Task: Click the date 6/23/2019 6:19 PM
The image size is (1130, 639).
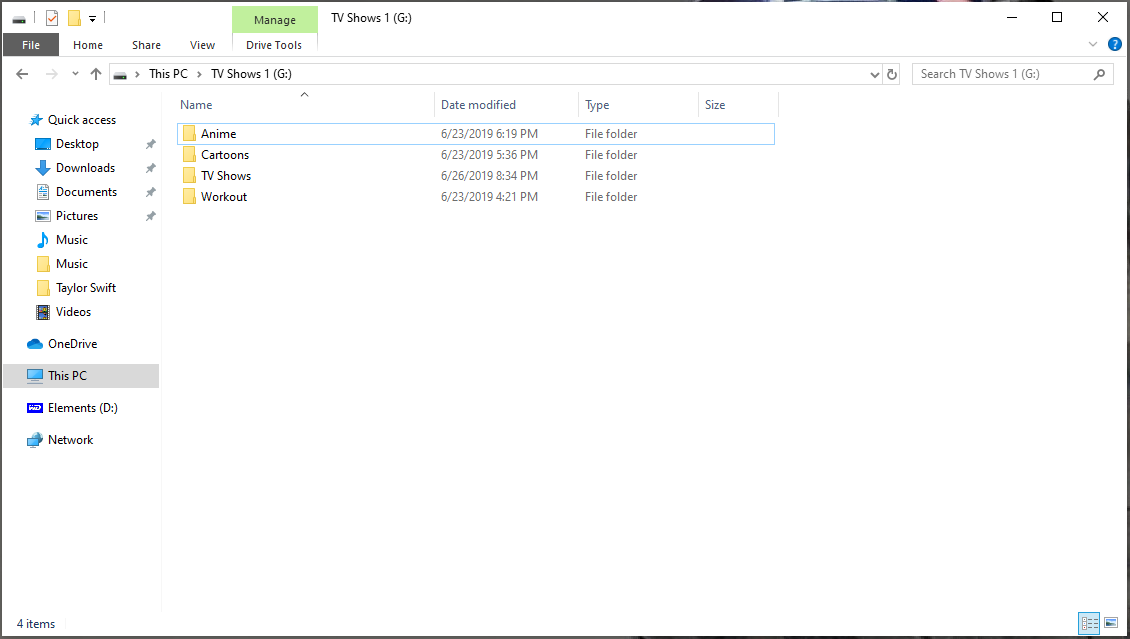Action: (489, 133)
